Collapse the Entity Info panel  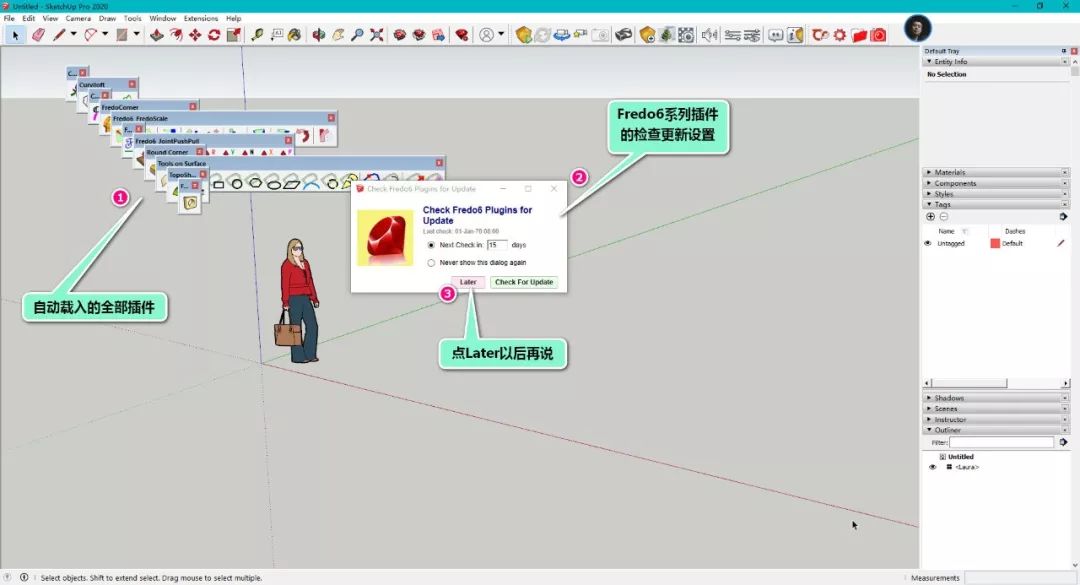(x=995, y=61)
